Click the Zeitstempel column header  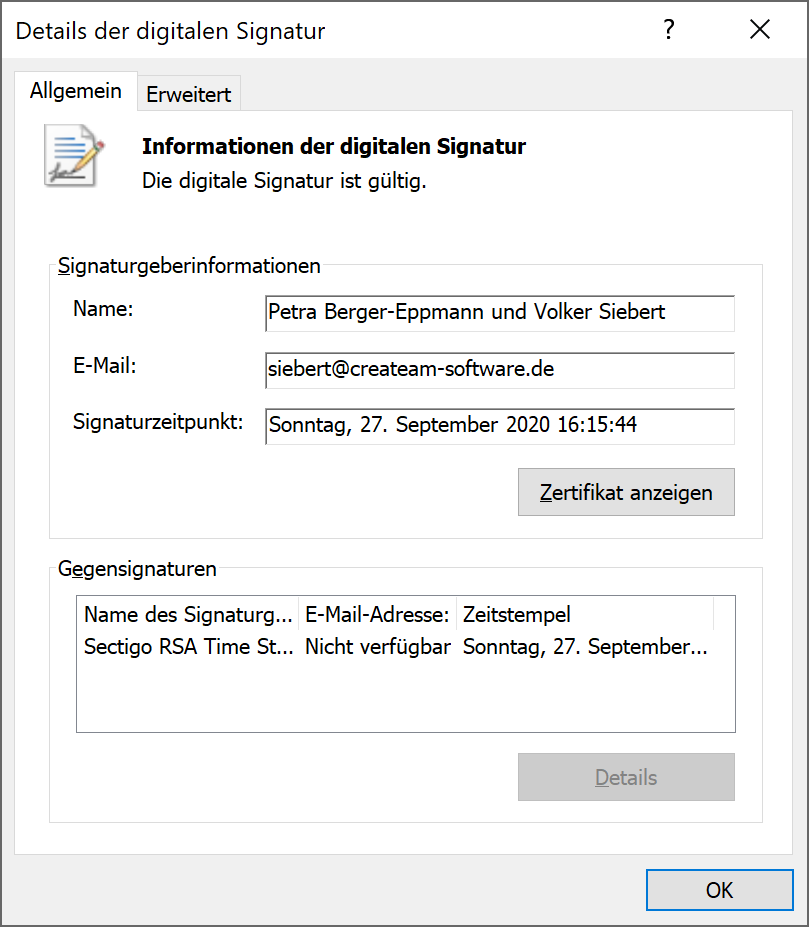pos(585,614)
